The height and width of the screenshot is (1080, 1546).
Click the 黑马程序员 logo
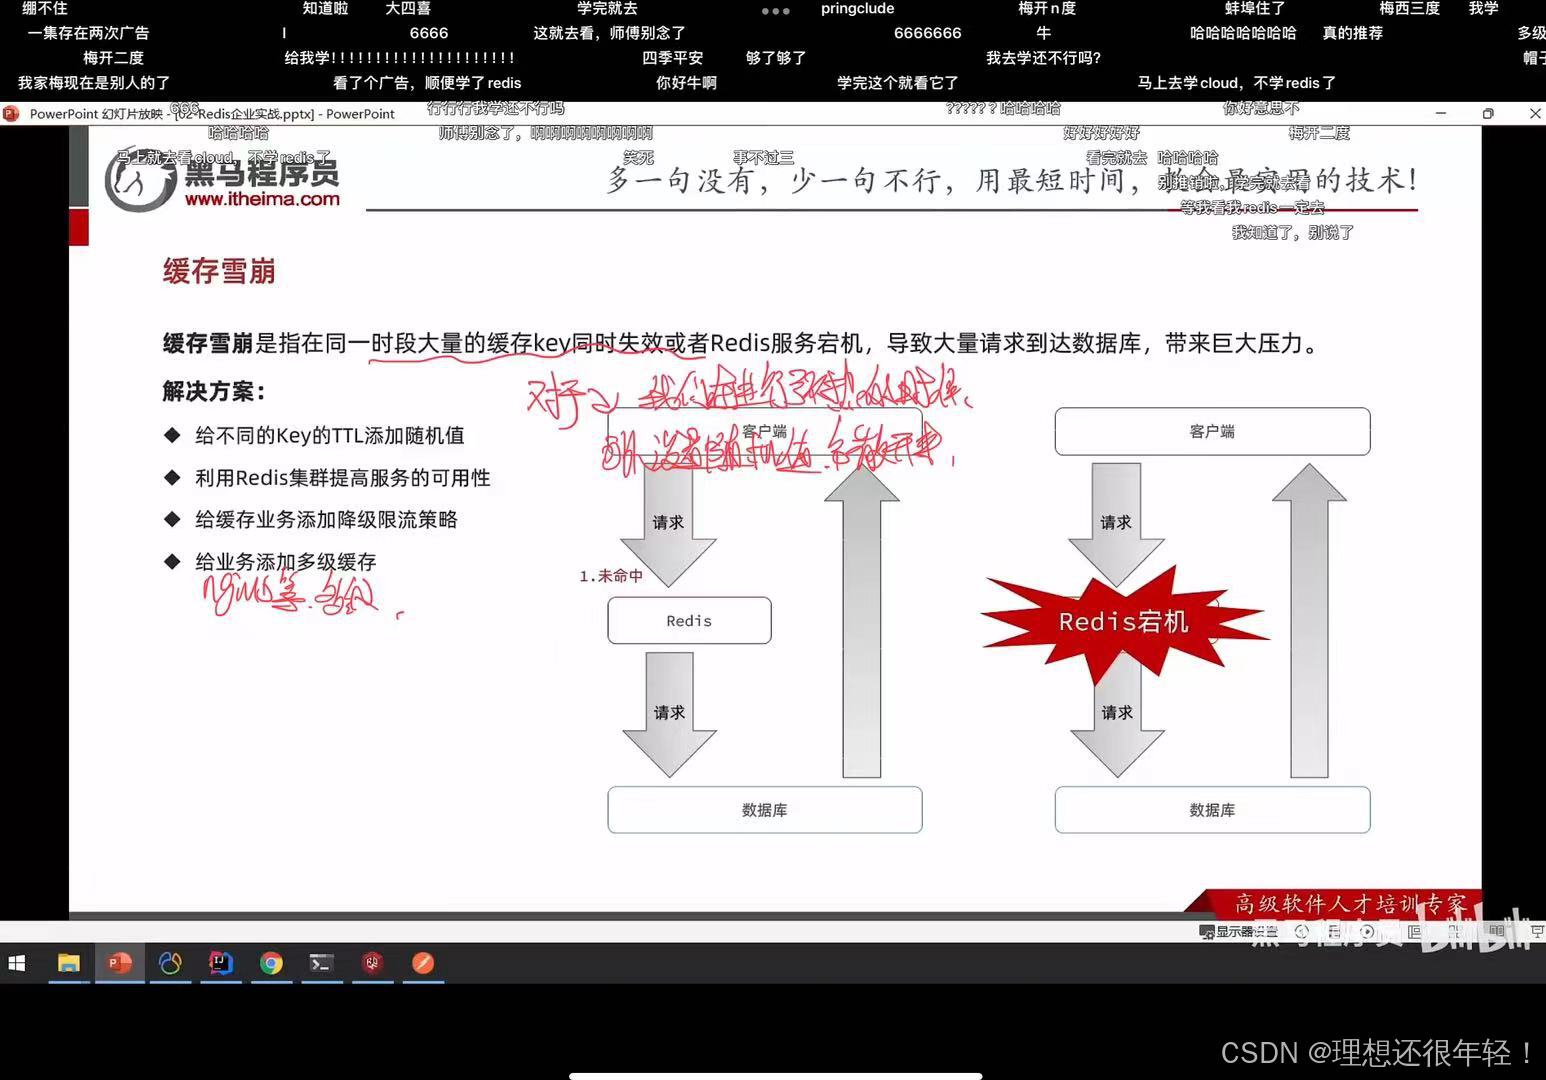223,180
